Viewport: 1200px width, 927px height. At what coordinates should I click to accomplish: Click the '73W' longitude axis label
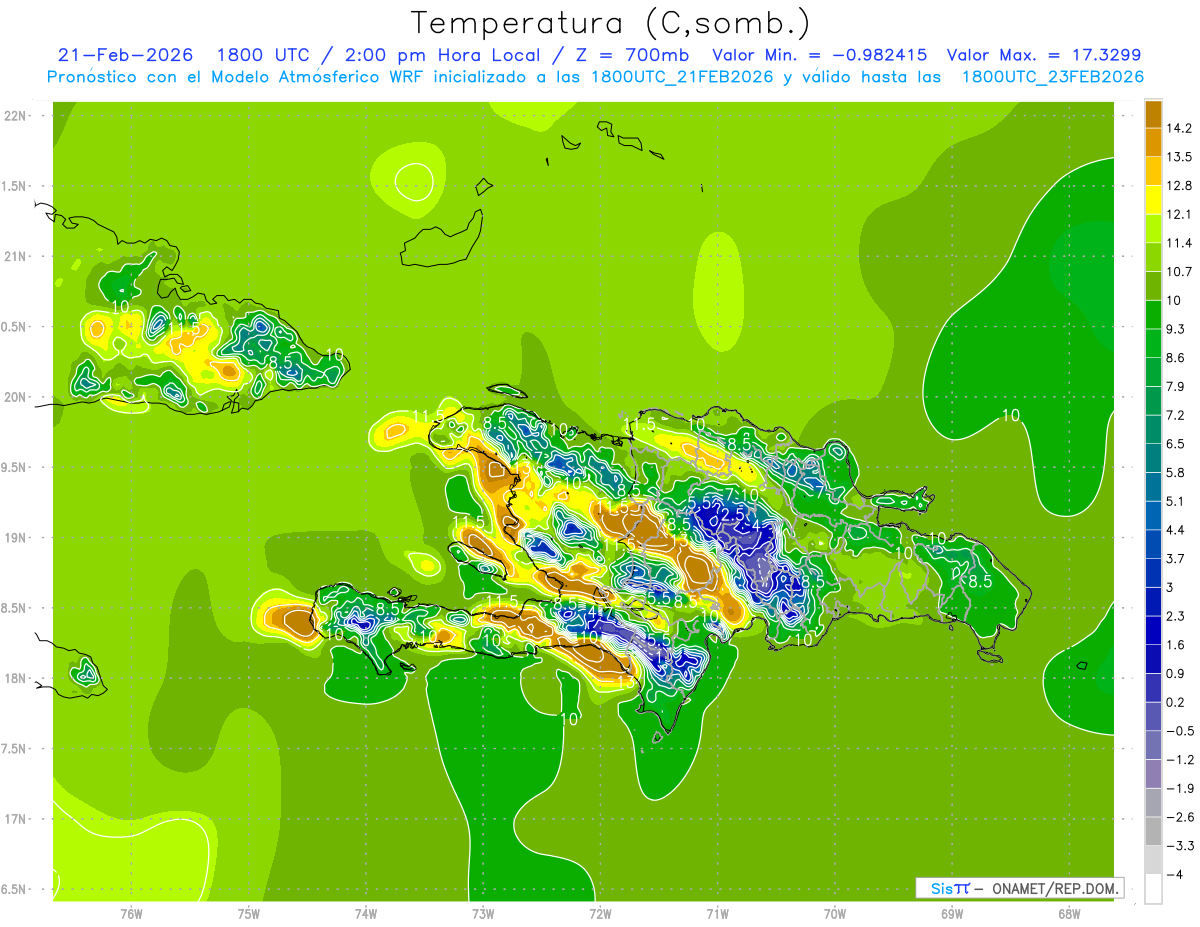(x=483, y=914)
